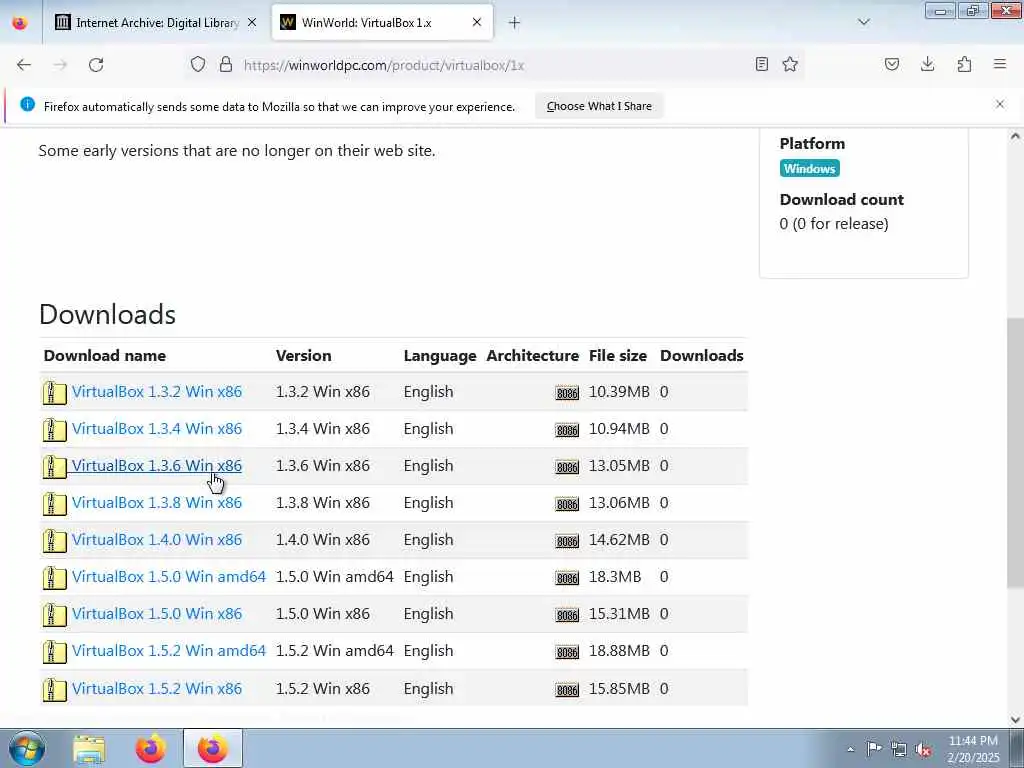This screenshot has width=1024, height=768.
Task: Click the muted speaker tray icon
Action: (923, 749)
